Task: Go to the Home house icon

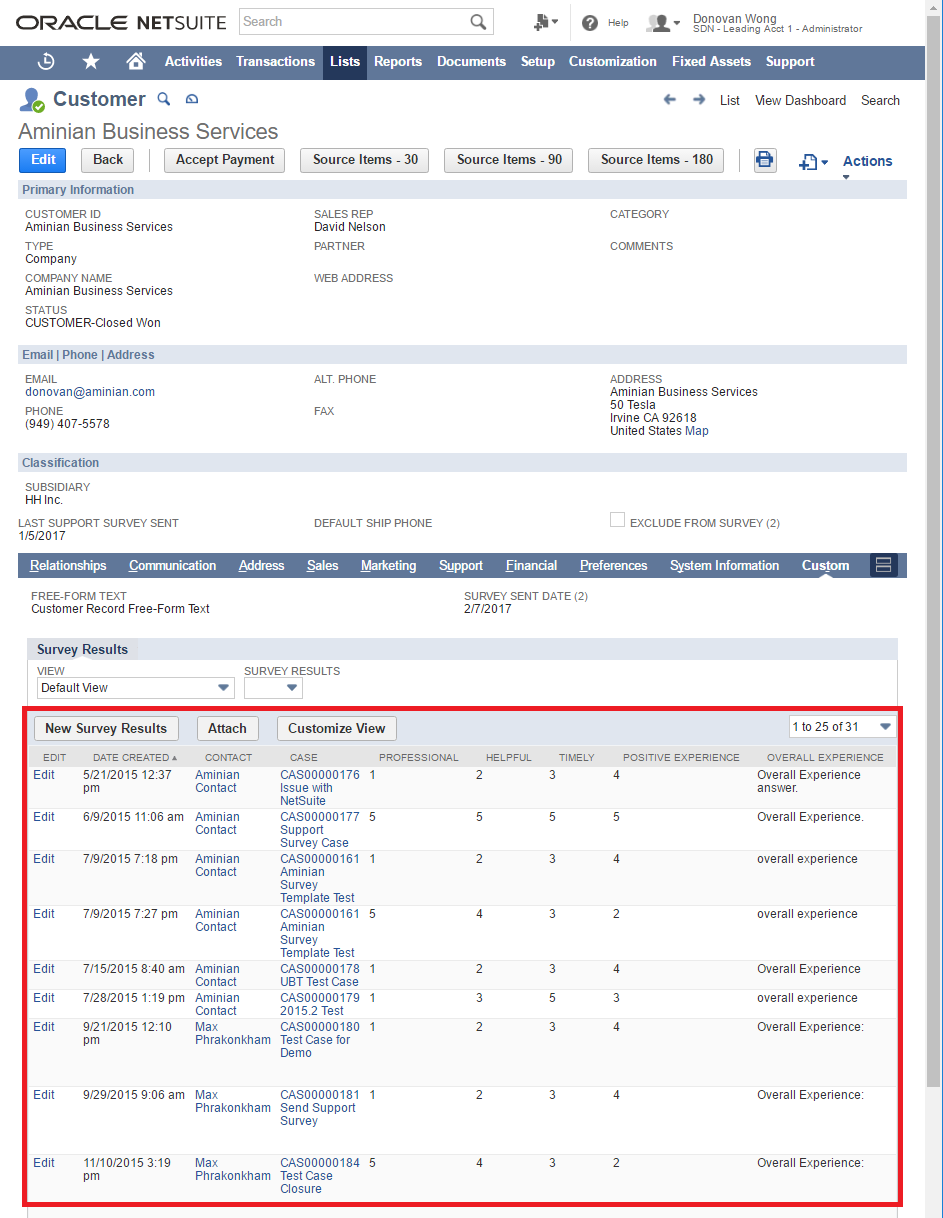Action: [136, 62]
